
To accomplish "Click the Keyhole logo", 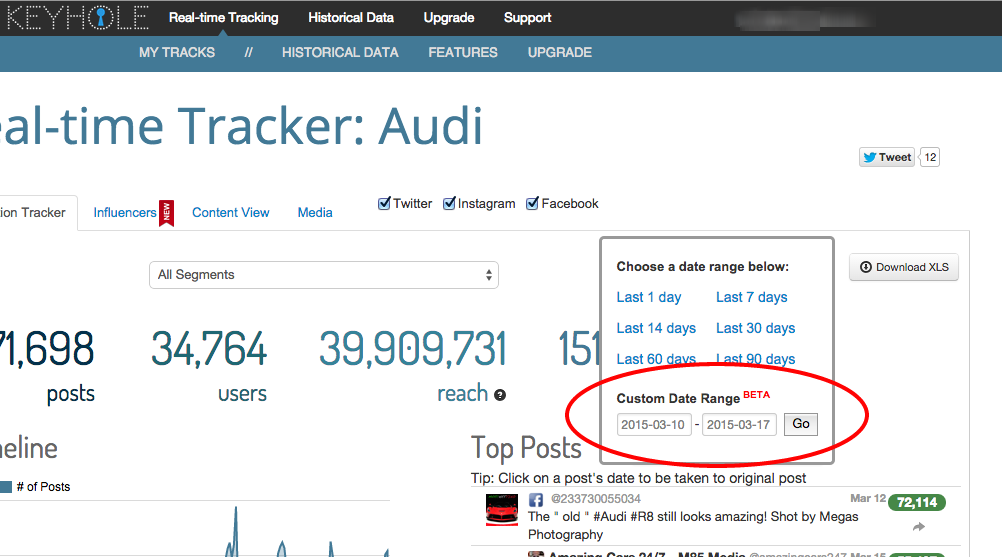I will coord(75,17).
